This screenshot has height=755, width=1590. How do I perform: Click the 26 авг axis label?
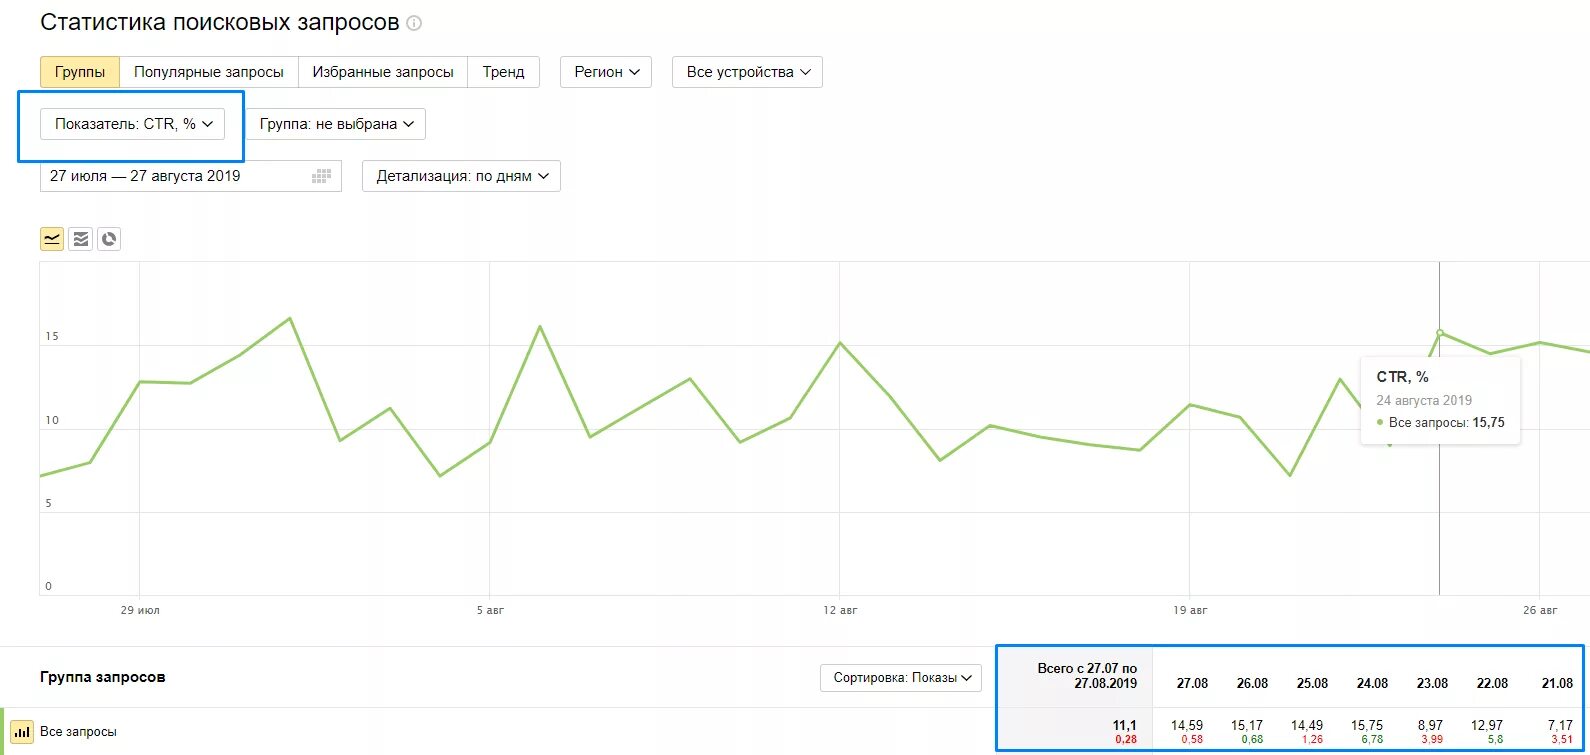[1540, 610]
